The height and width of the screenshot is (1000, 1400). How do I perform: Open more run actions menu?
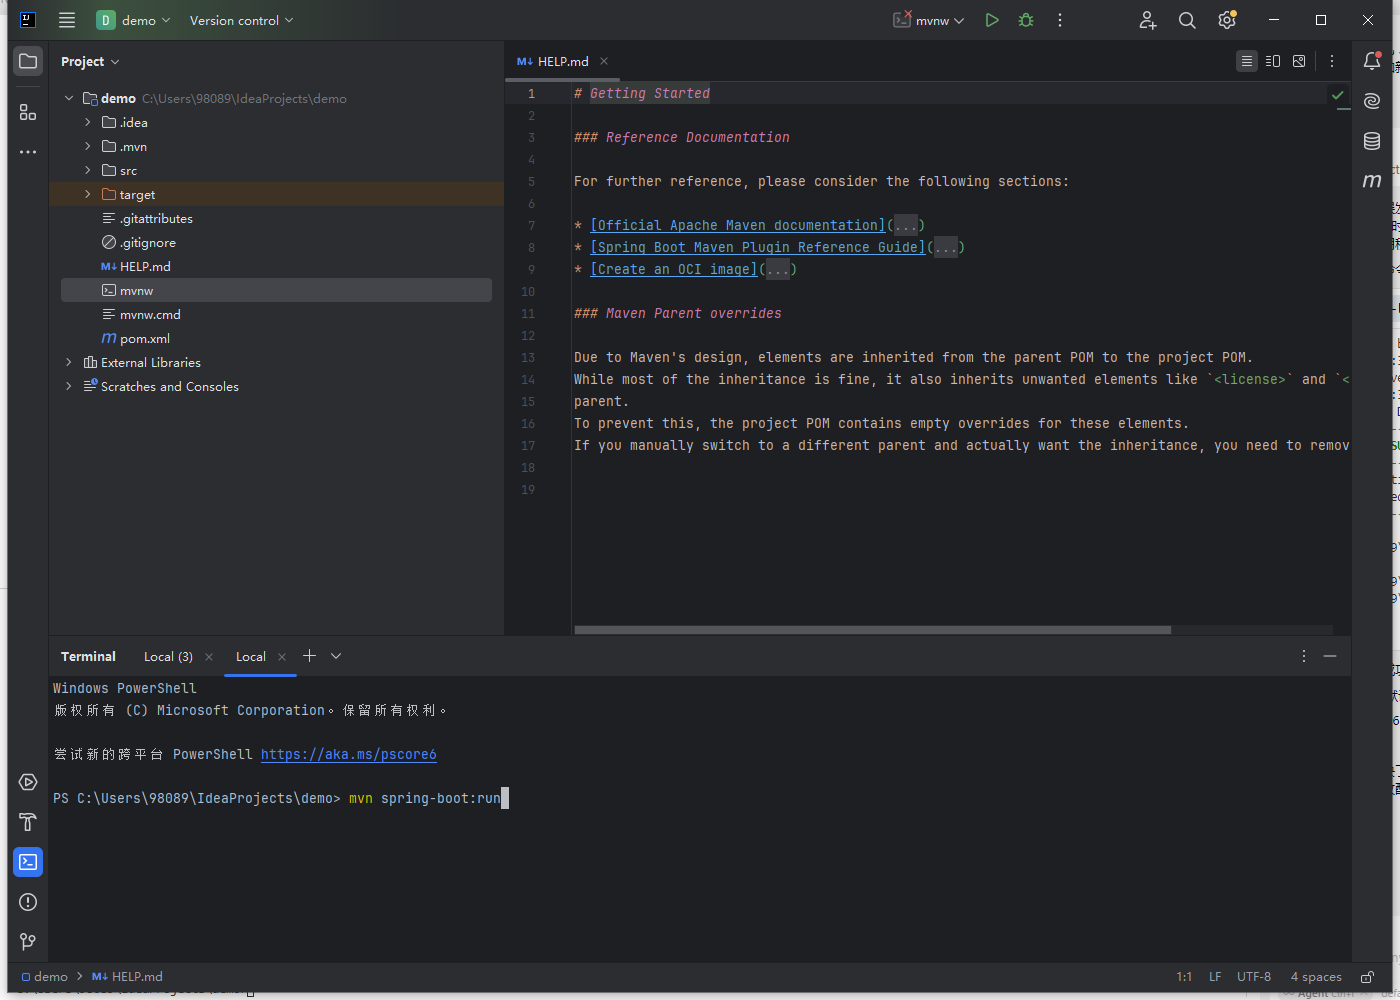pos(1060,20)
